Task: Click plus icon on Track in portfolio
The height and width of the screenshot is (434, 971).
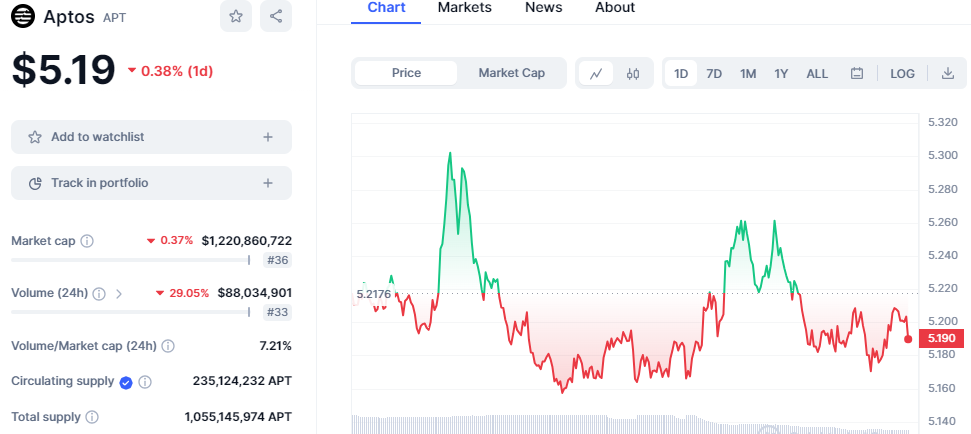Action: 268,183
